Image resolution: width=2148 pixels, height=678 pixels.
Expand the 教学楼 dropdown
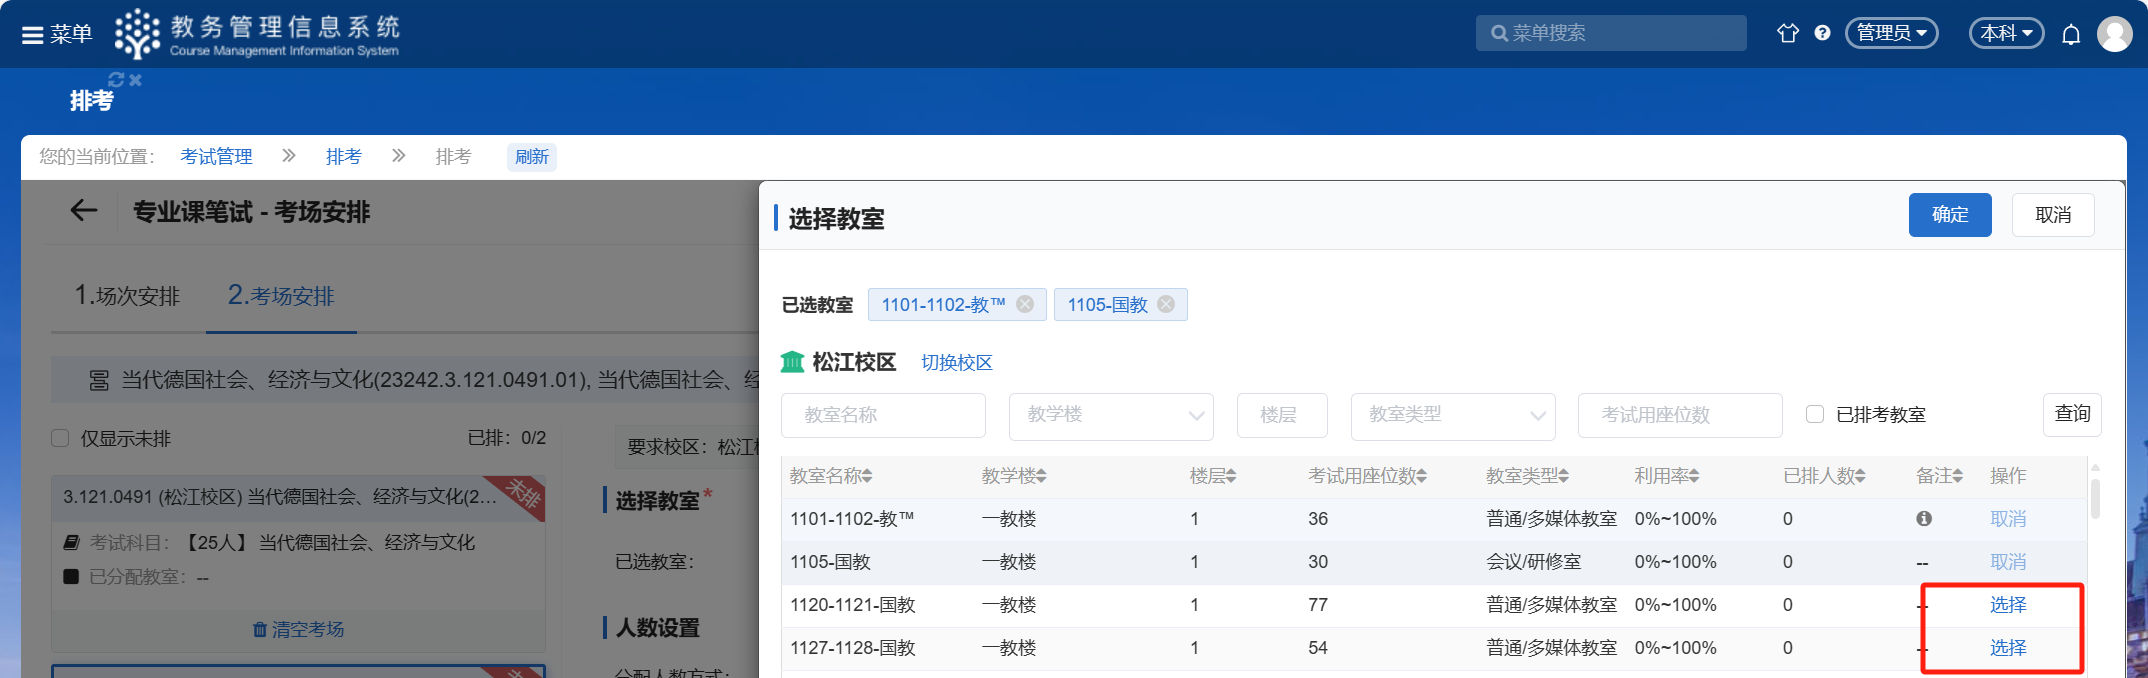(x=1111, y=415)
